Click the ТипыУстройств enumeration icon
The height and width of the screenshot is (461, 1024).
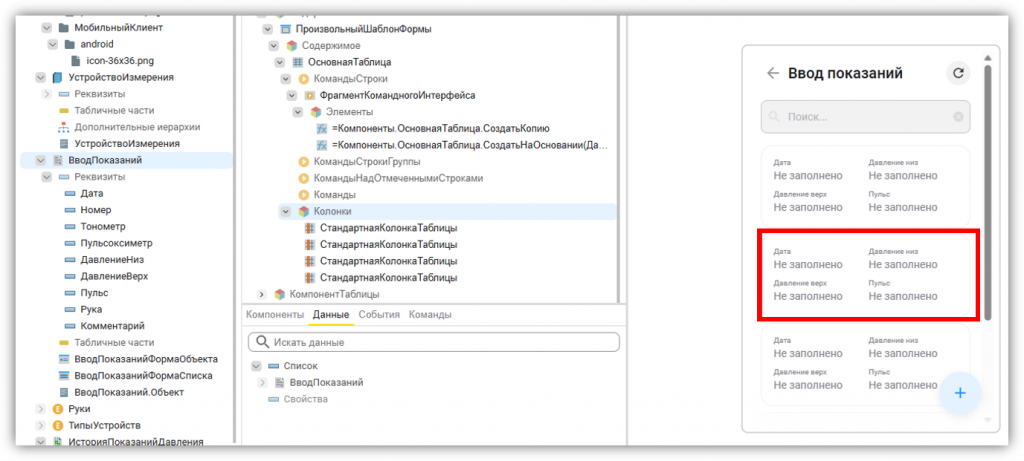point(57,426)
